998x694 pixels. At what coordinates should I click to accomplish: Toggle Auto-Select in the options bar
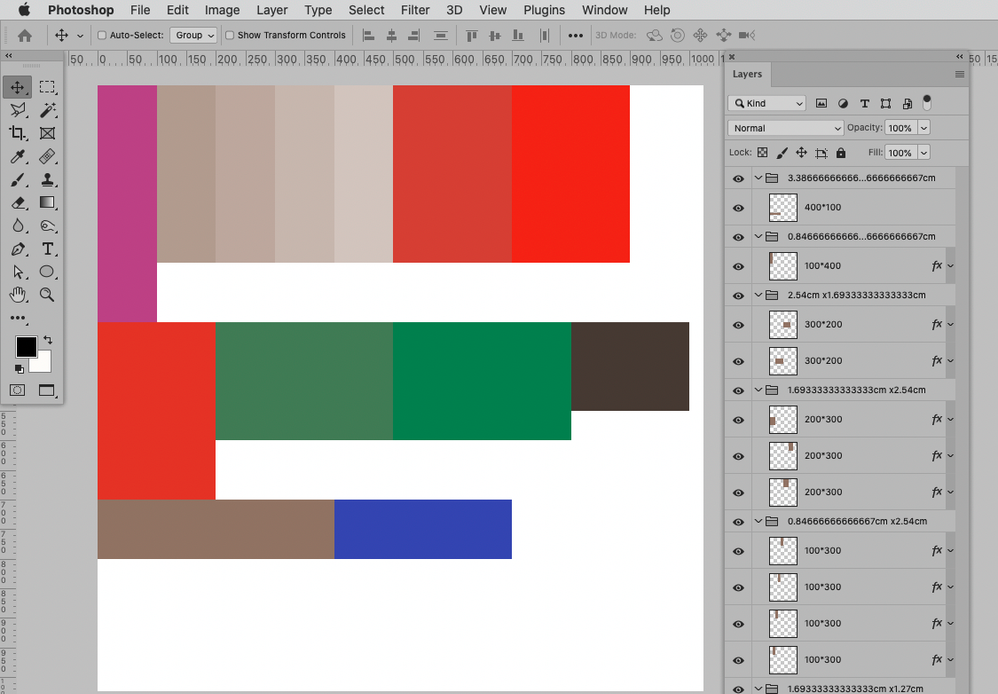(x=101, y=34)
